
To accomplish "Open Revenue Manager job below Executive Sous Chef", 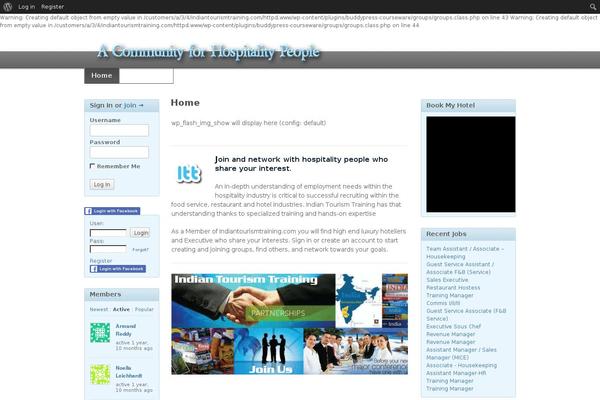I will (451, 334).
